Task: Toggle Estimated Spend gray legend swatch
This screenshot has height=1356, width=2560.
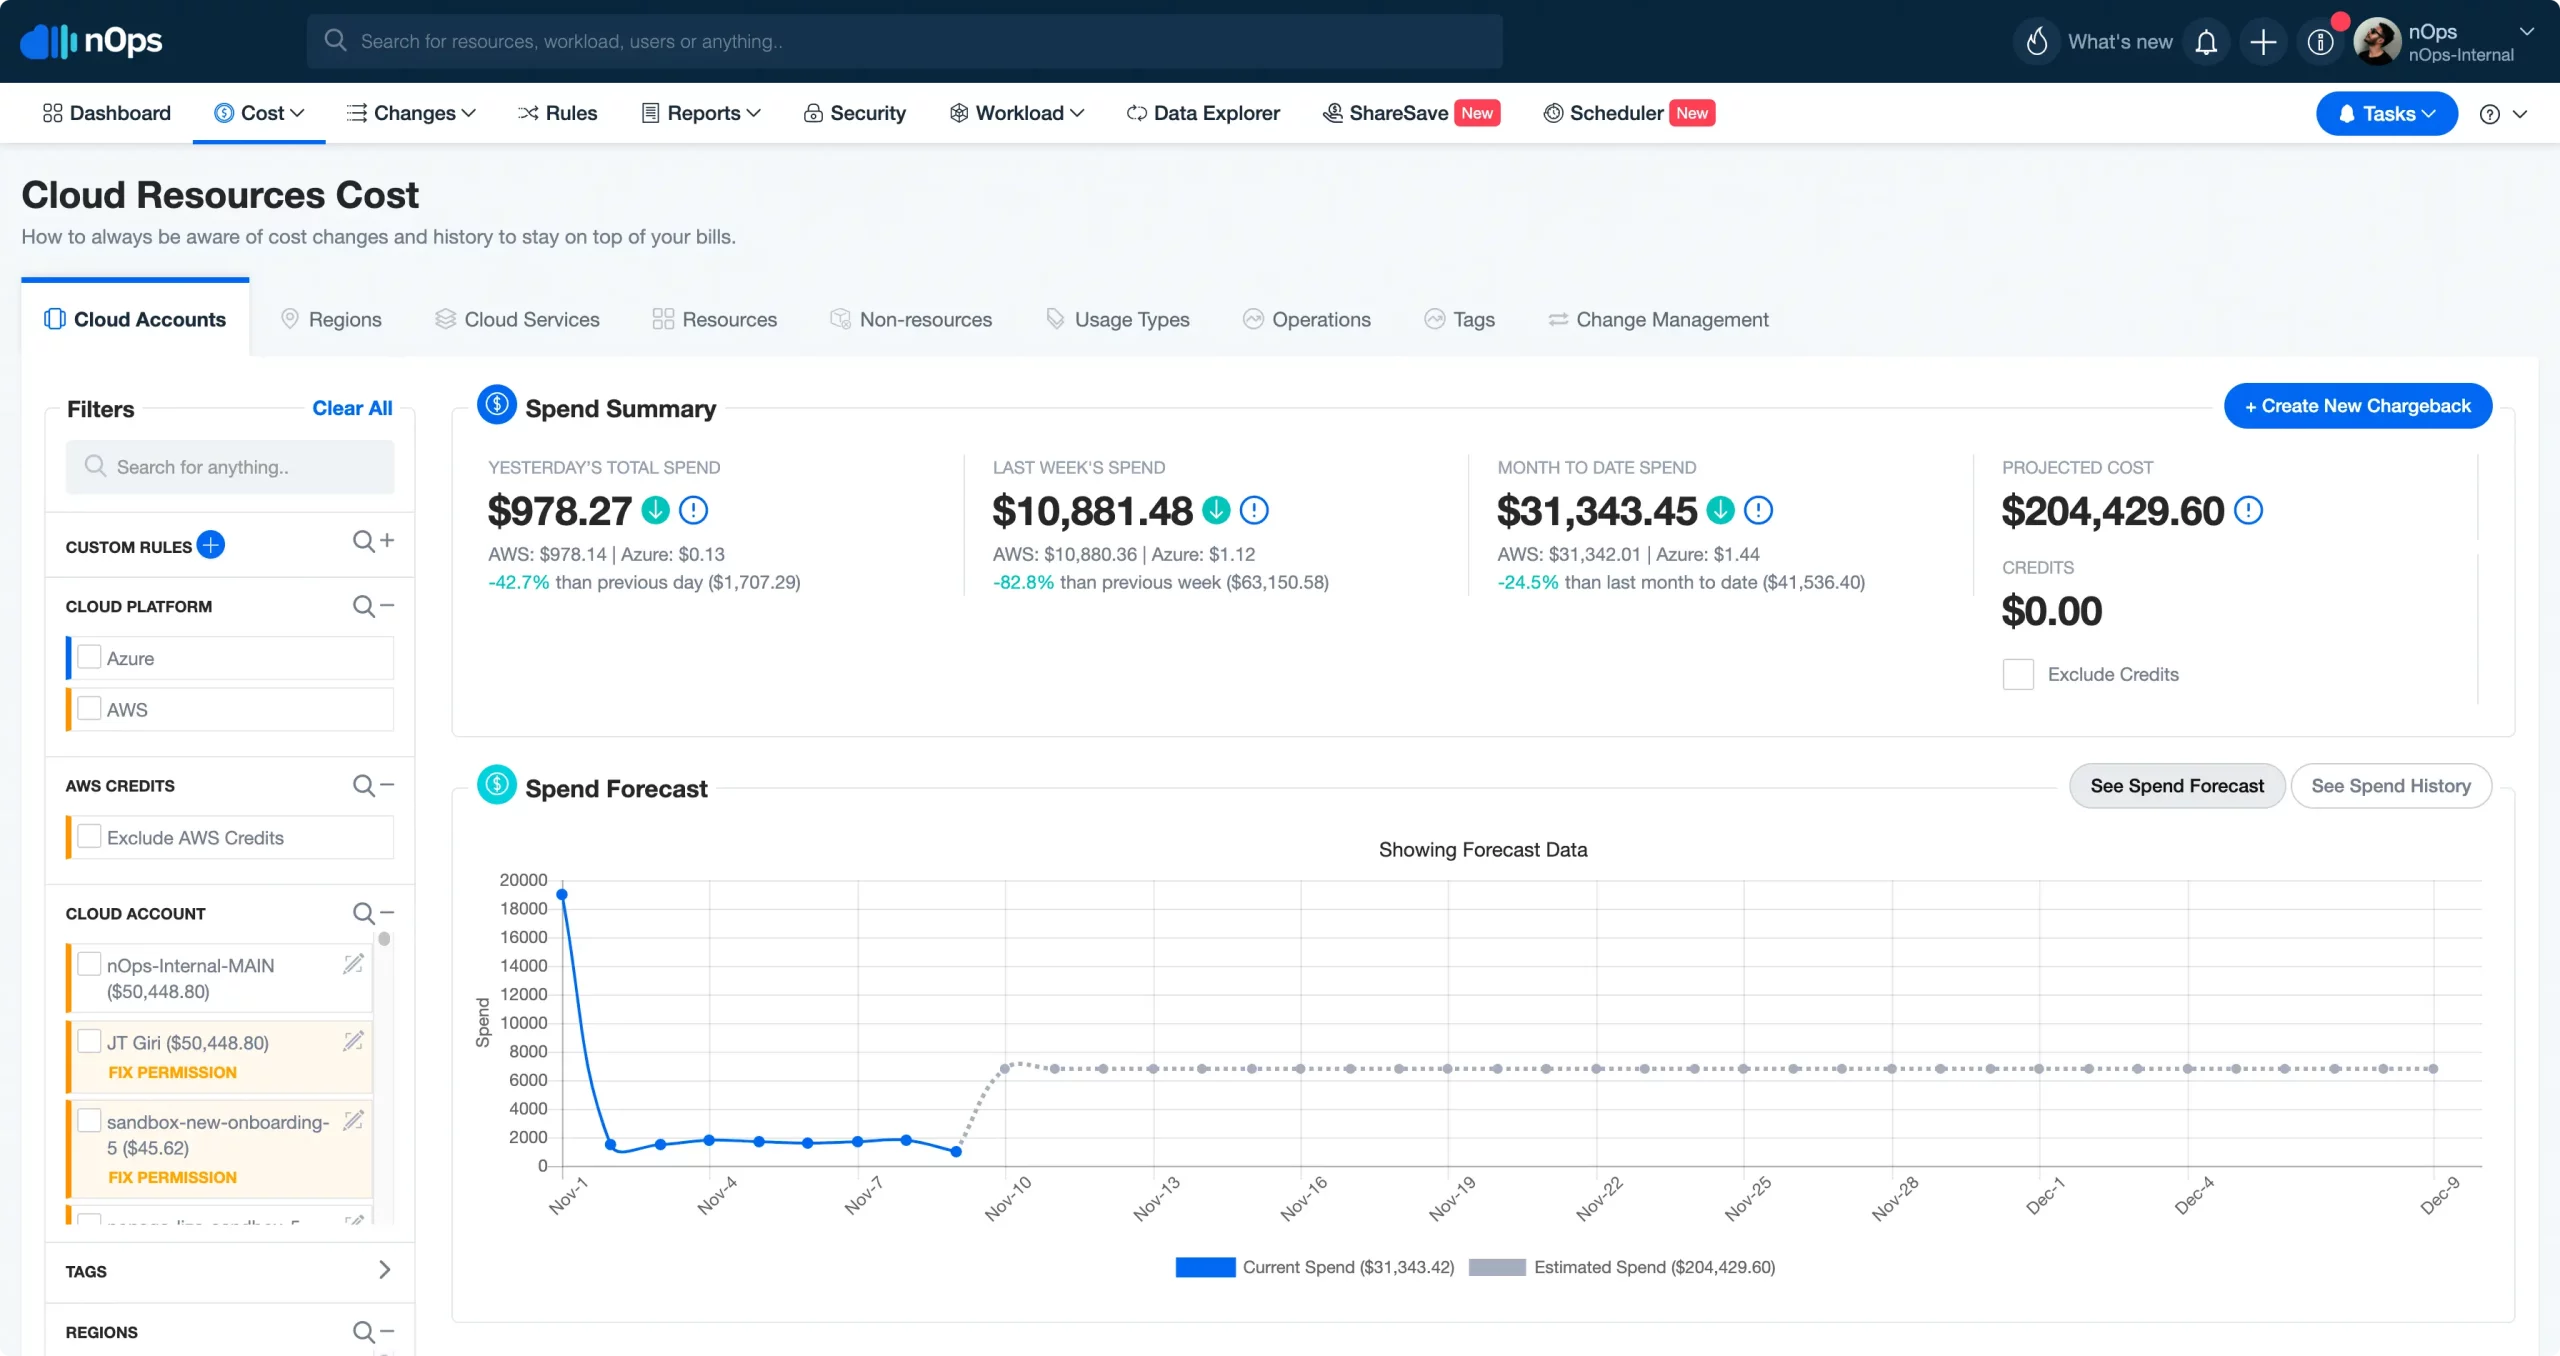Action: coord(1497,1267)
